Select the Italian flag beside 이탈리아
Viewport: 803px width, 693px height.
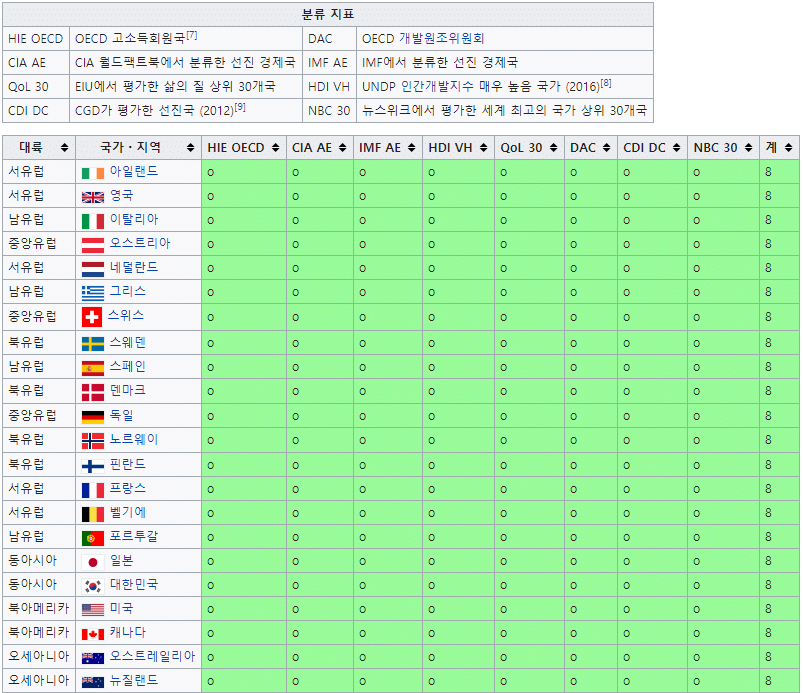93,221
